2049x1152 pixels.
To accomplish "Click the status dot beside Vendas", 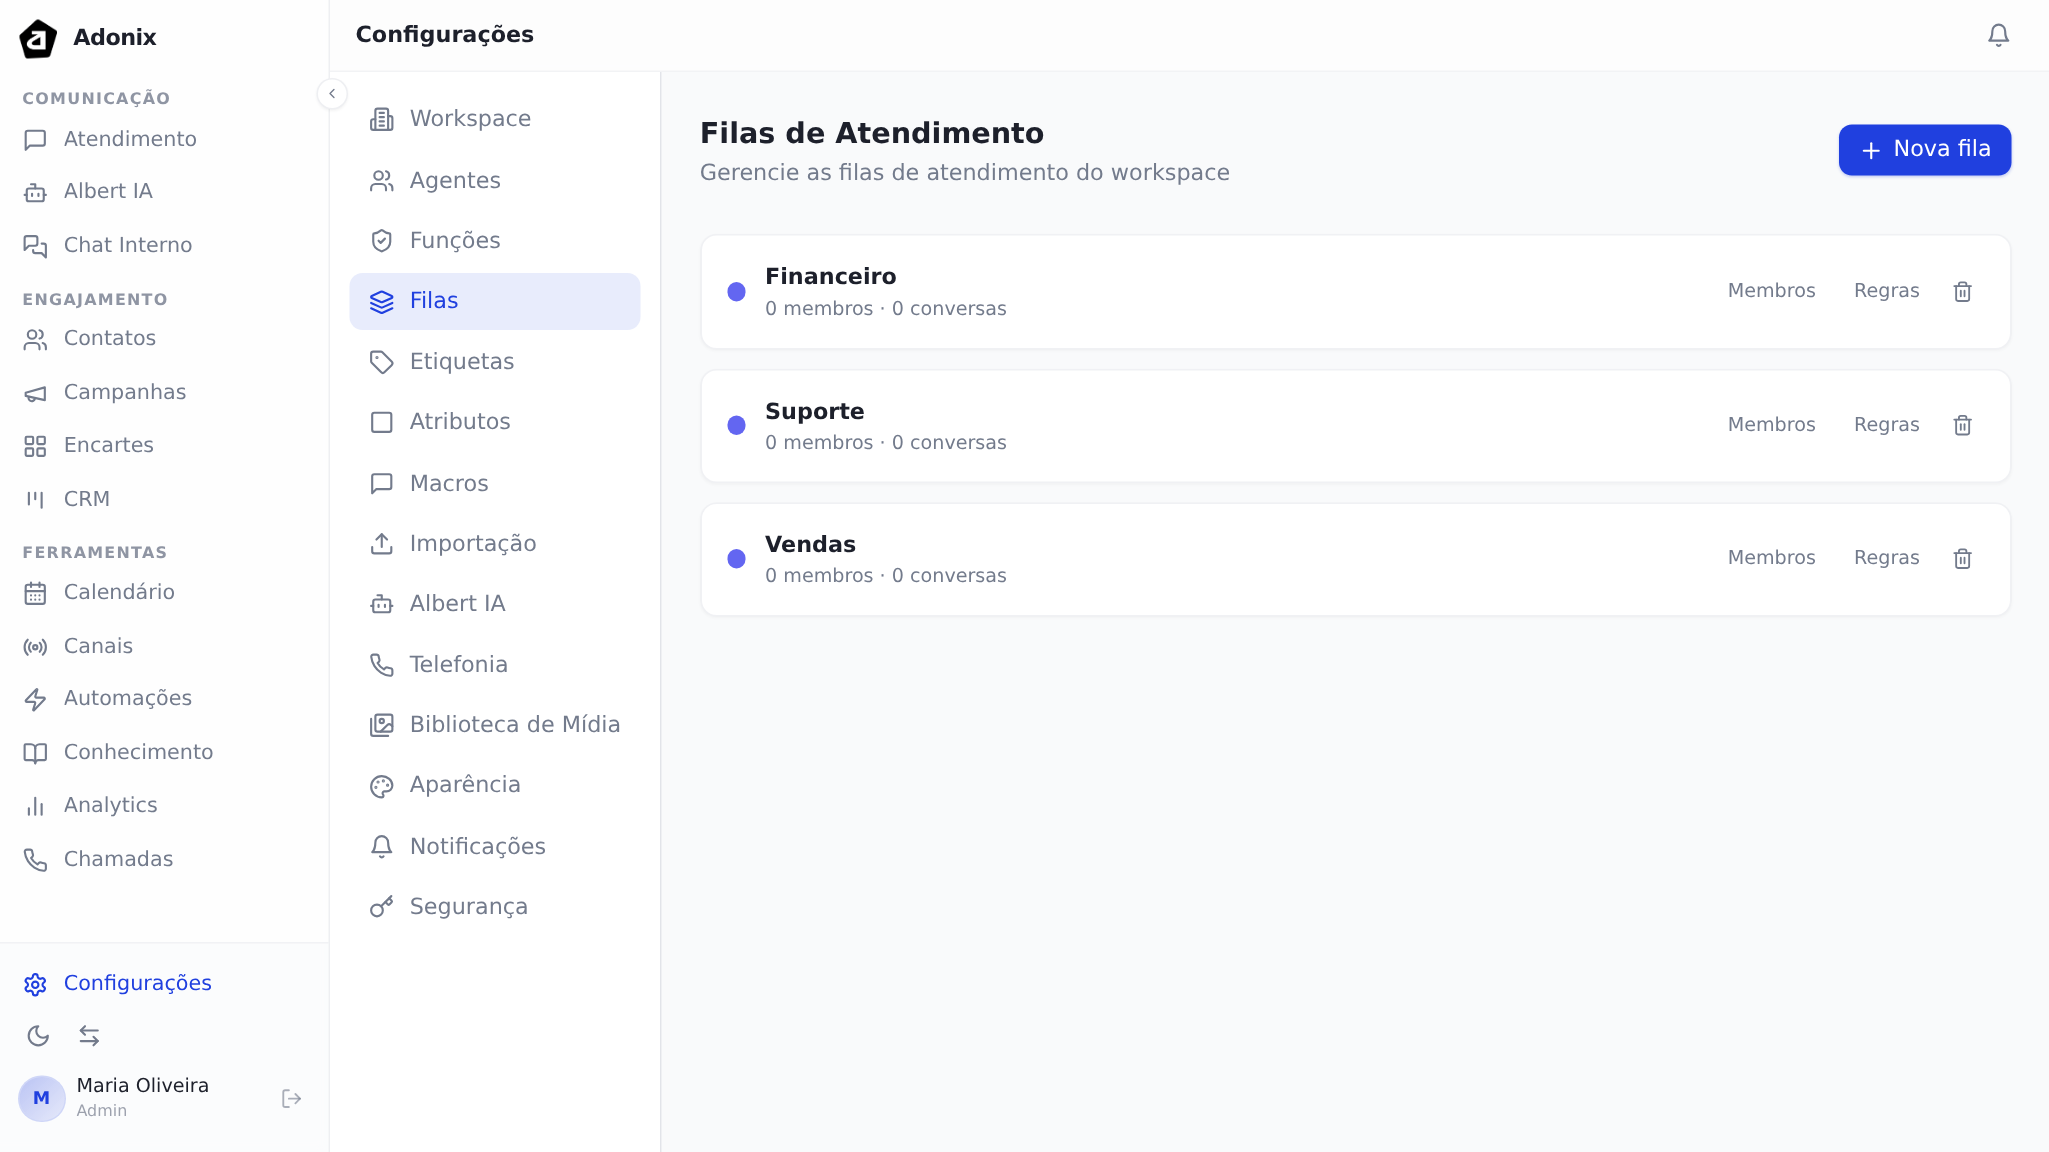I will [x=737, y=558].
